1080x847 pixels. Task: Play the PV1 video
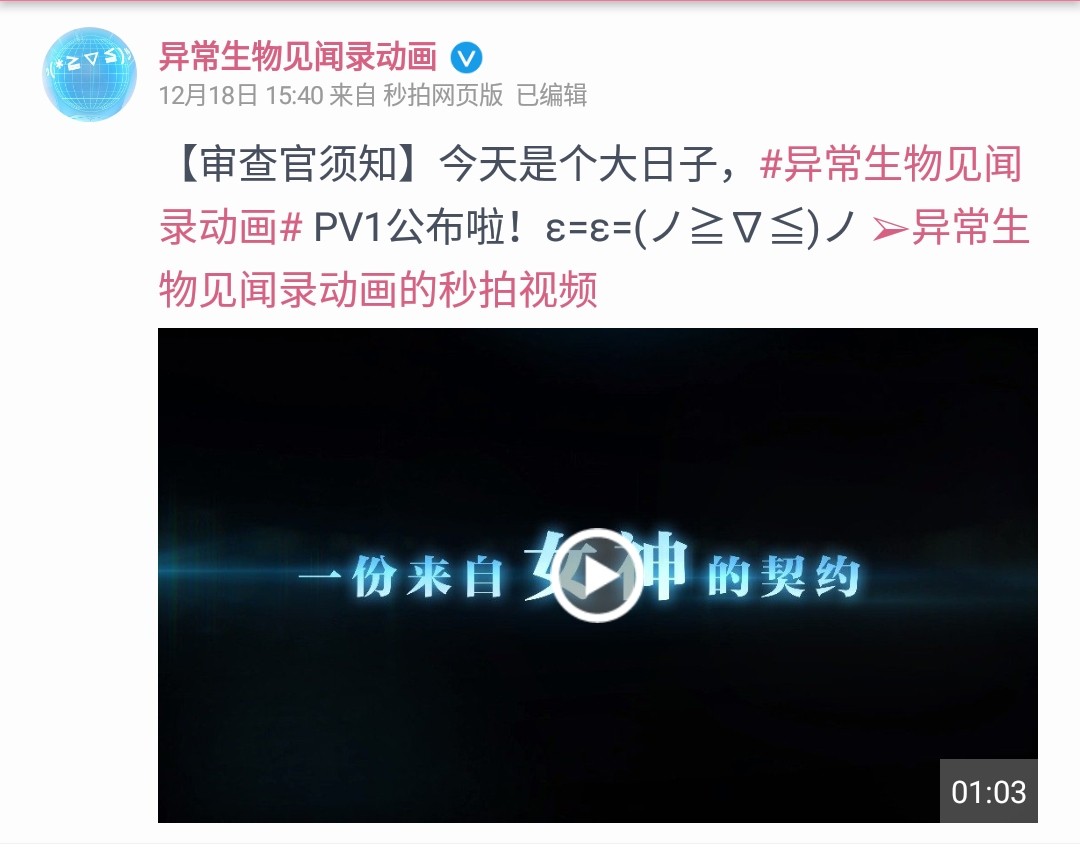click(x=598, y=576)
